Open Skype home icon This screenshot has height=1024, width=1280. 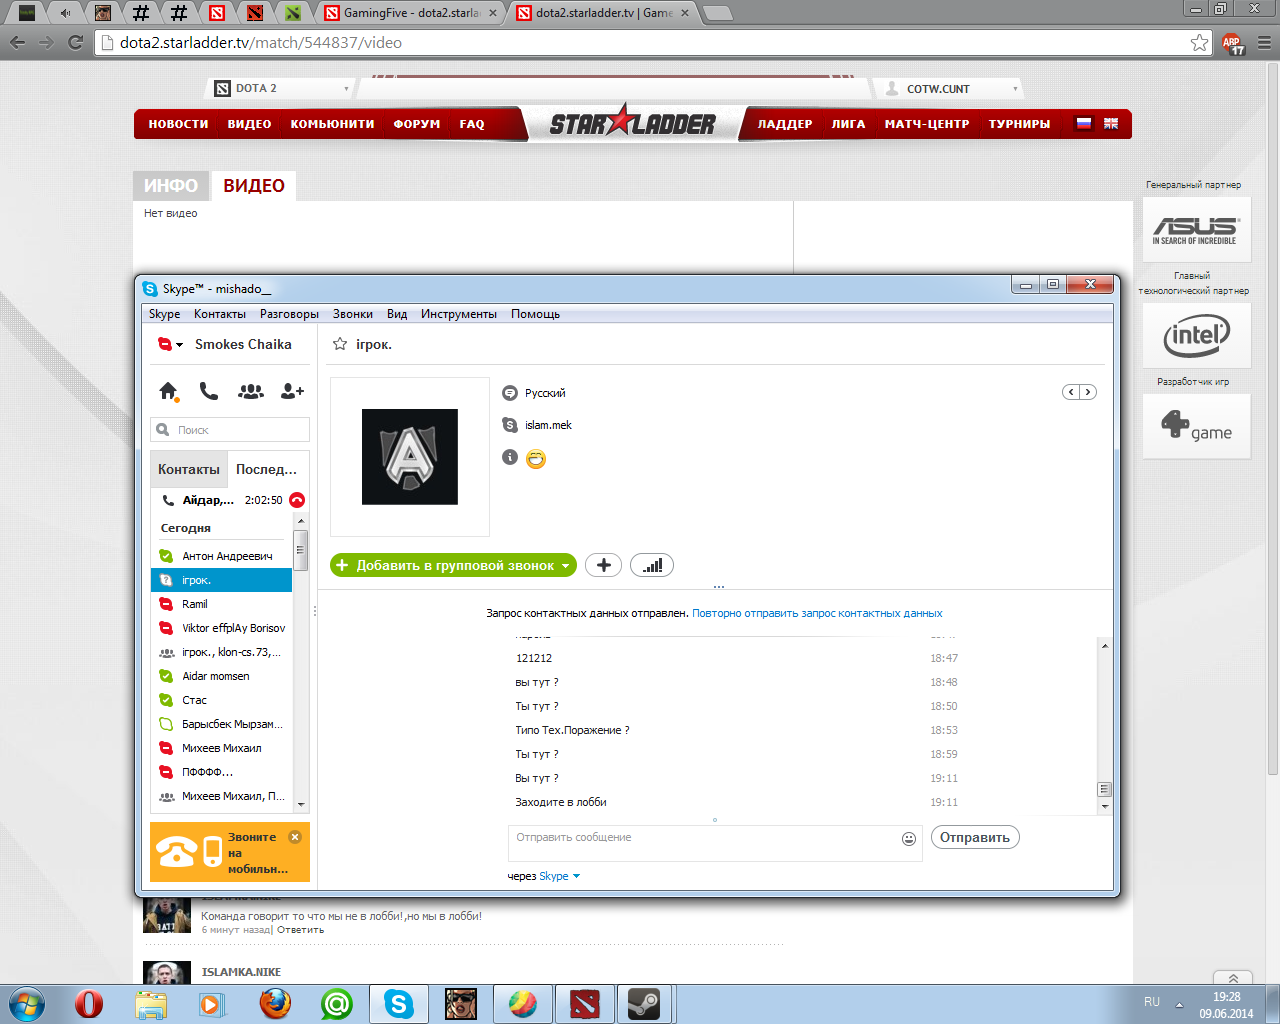pos(168,391)
